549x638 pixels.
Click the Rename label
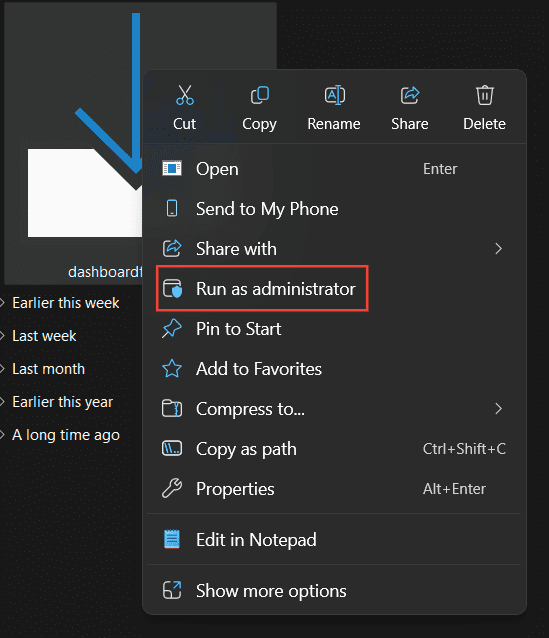pyautogui.click(x=334, y=123)
